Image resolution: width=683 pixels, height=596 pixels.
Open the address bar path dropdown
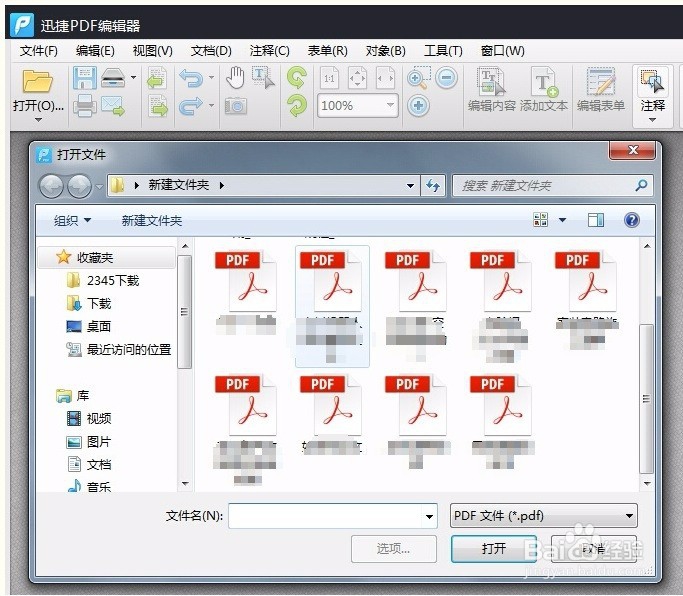410,186
